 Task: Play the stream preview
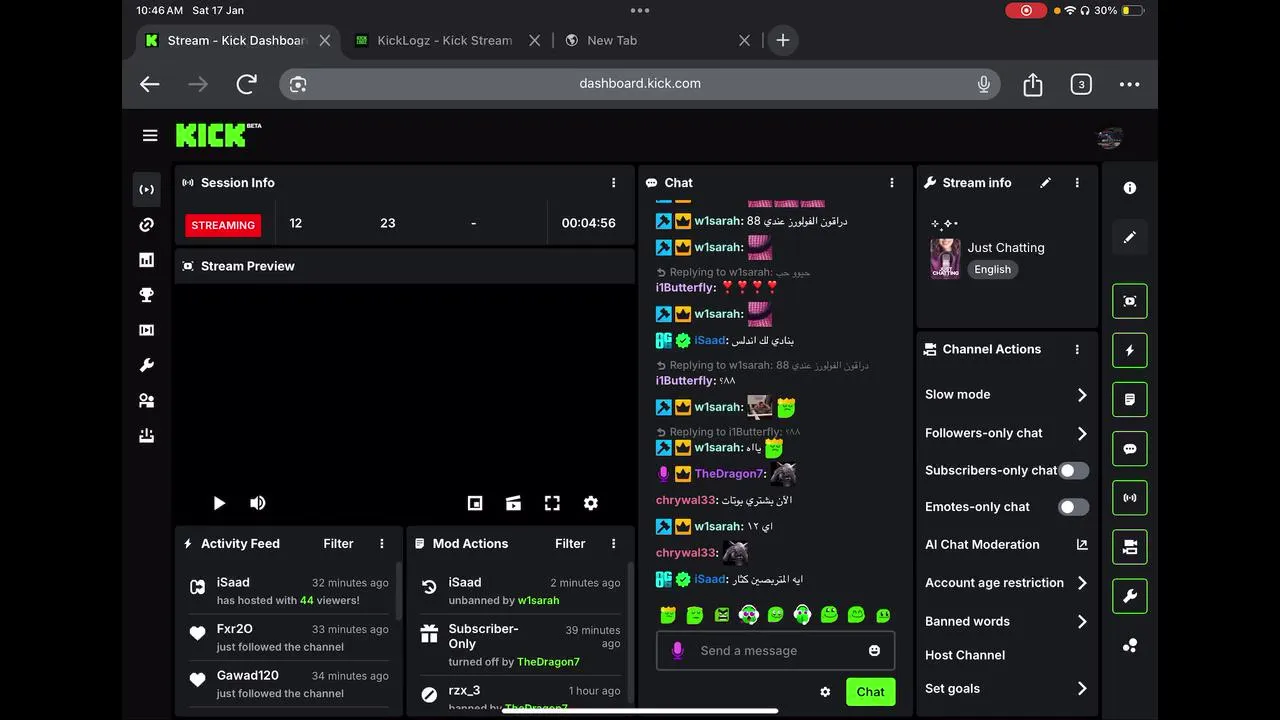point(219,503)
